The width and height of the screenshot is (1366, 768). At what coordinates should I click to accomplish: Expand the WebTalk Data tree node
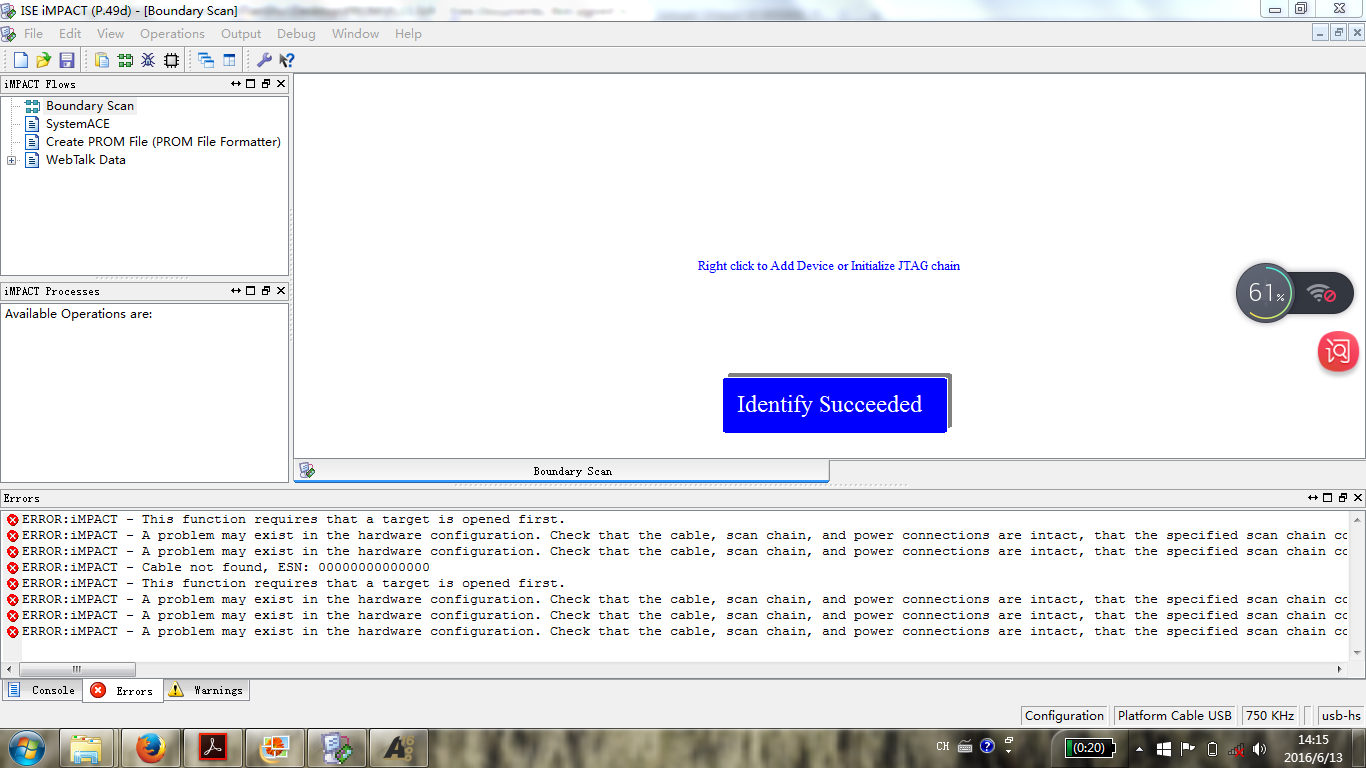(x=11, y=160)
